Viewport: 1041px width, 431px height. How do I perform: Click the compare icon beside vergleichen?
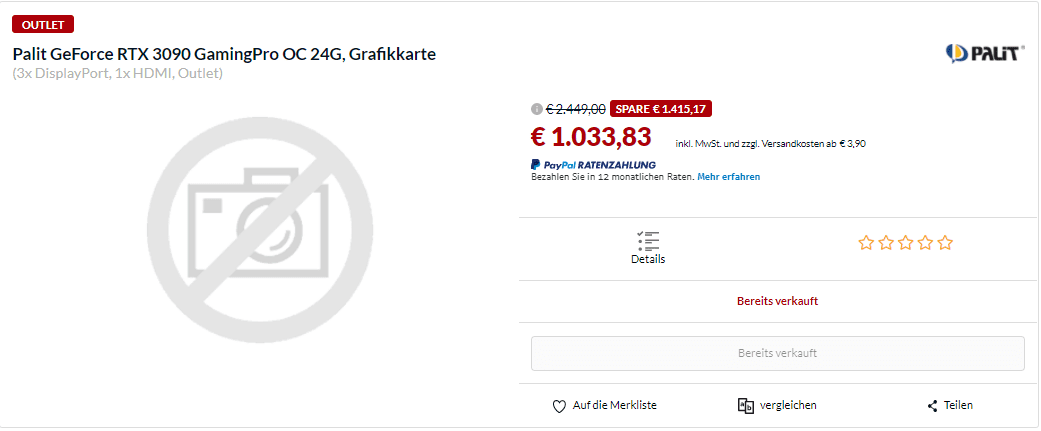coord(745,406)
